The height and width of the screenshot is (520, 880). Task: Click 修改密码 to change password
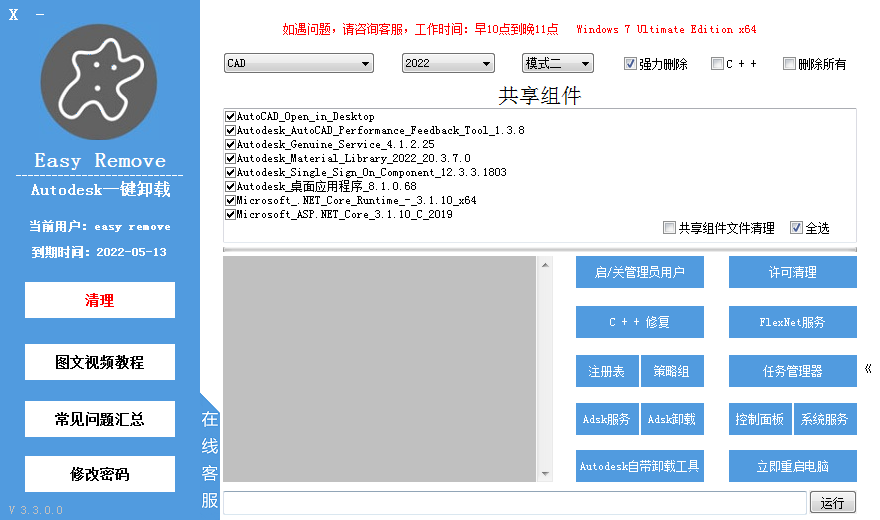tap(100, 474)
